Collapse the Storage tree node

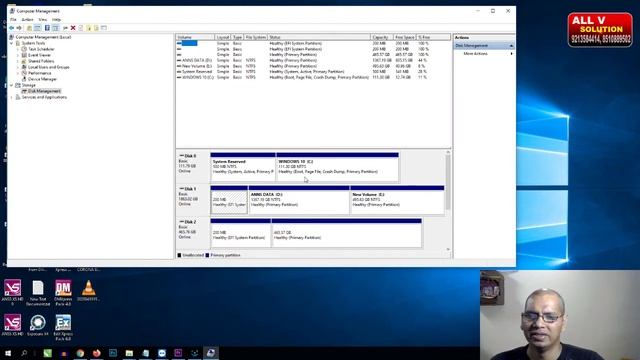click(12, 85)
